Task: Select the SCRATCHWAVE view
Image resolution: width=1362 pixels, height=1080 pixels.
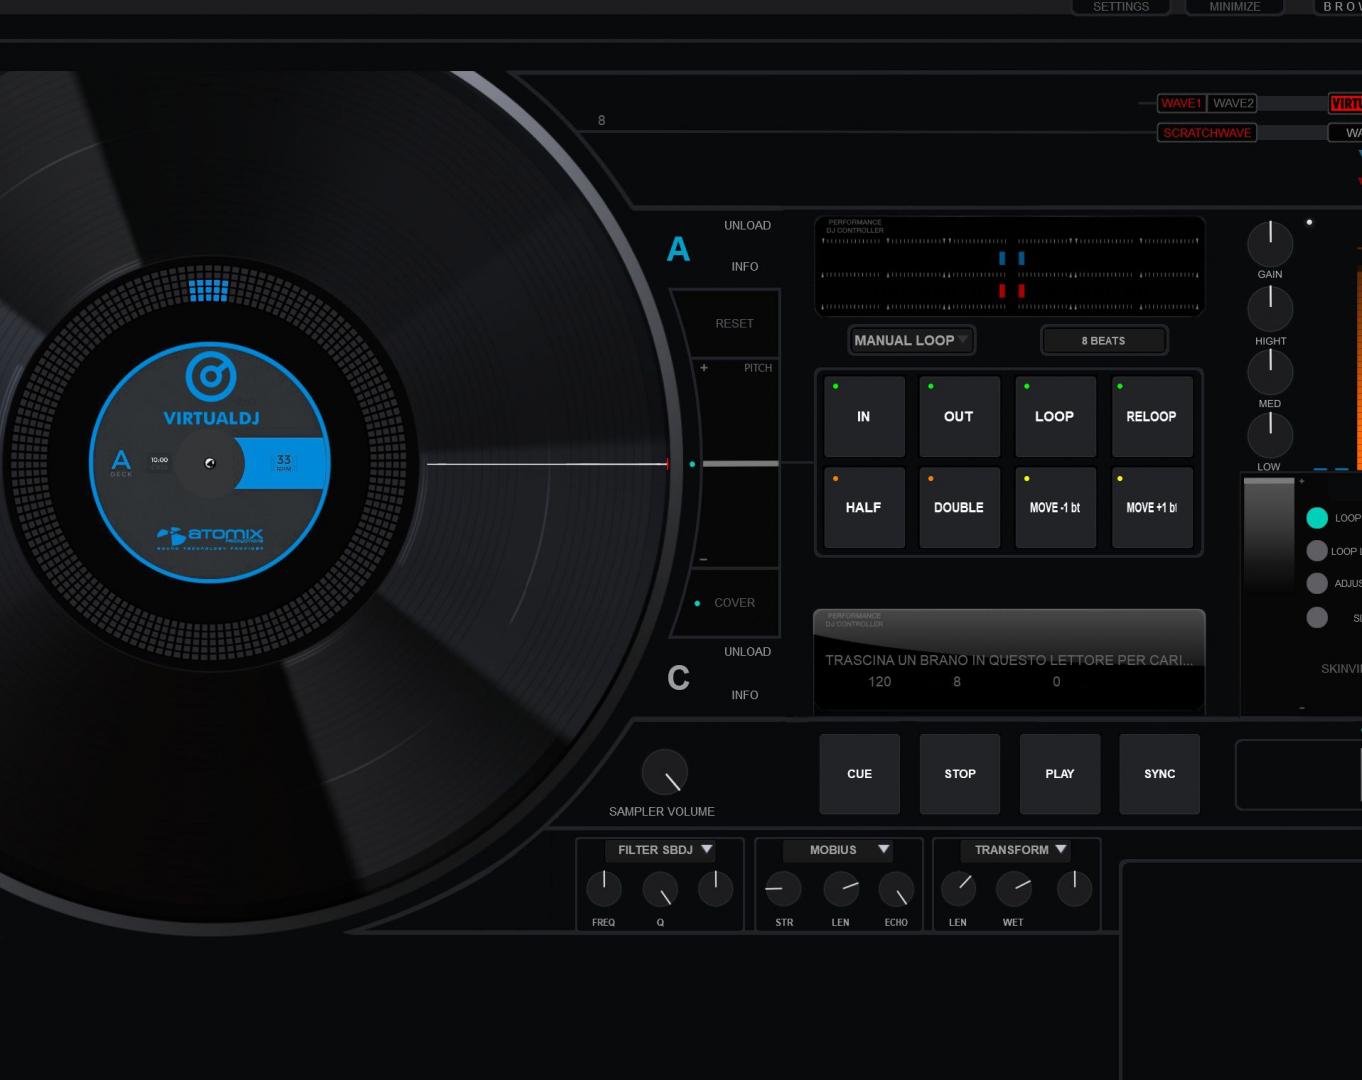Action: pyautogui.click(x=1206, y=133)
